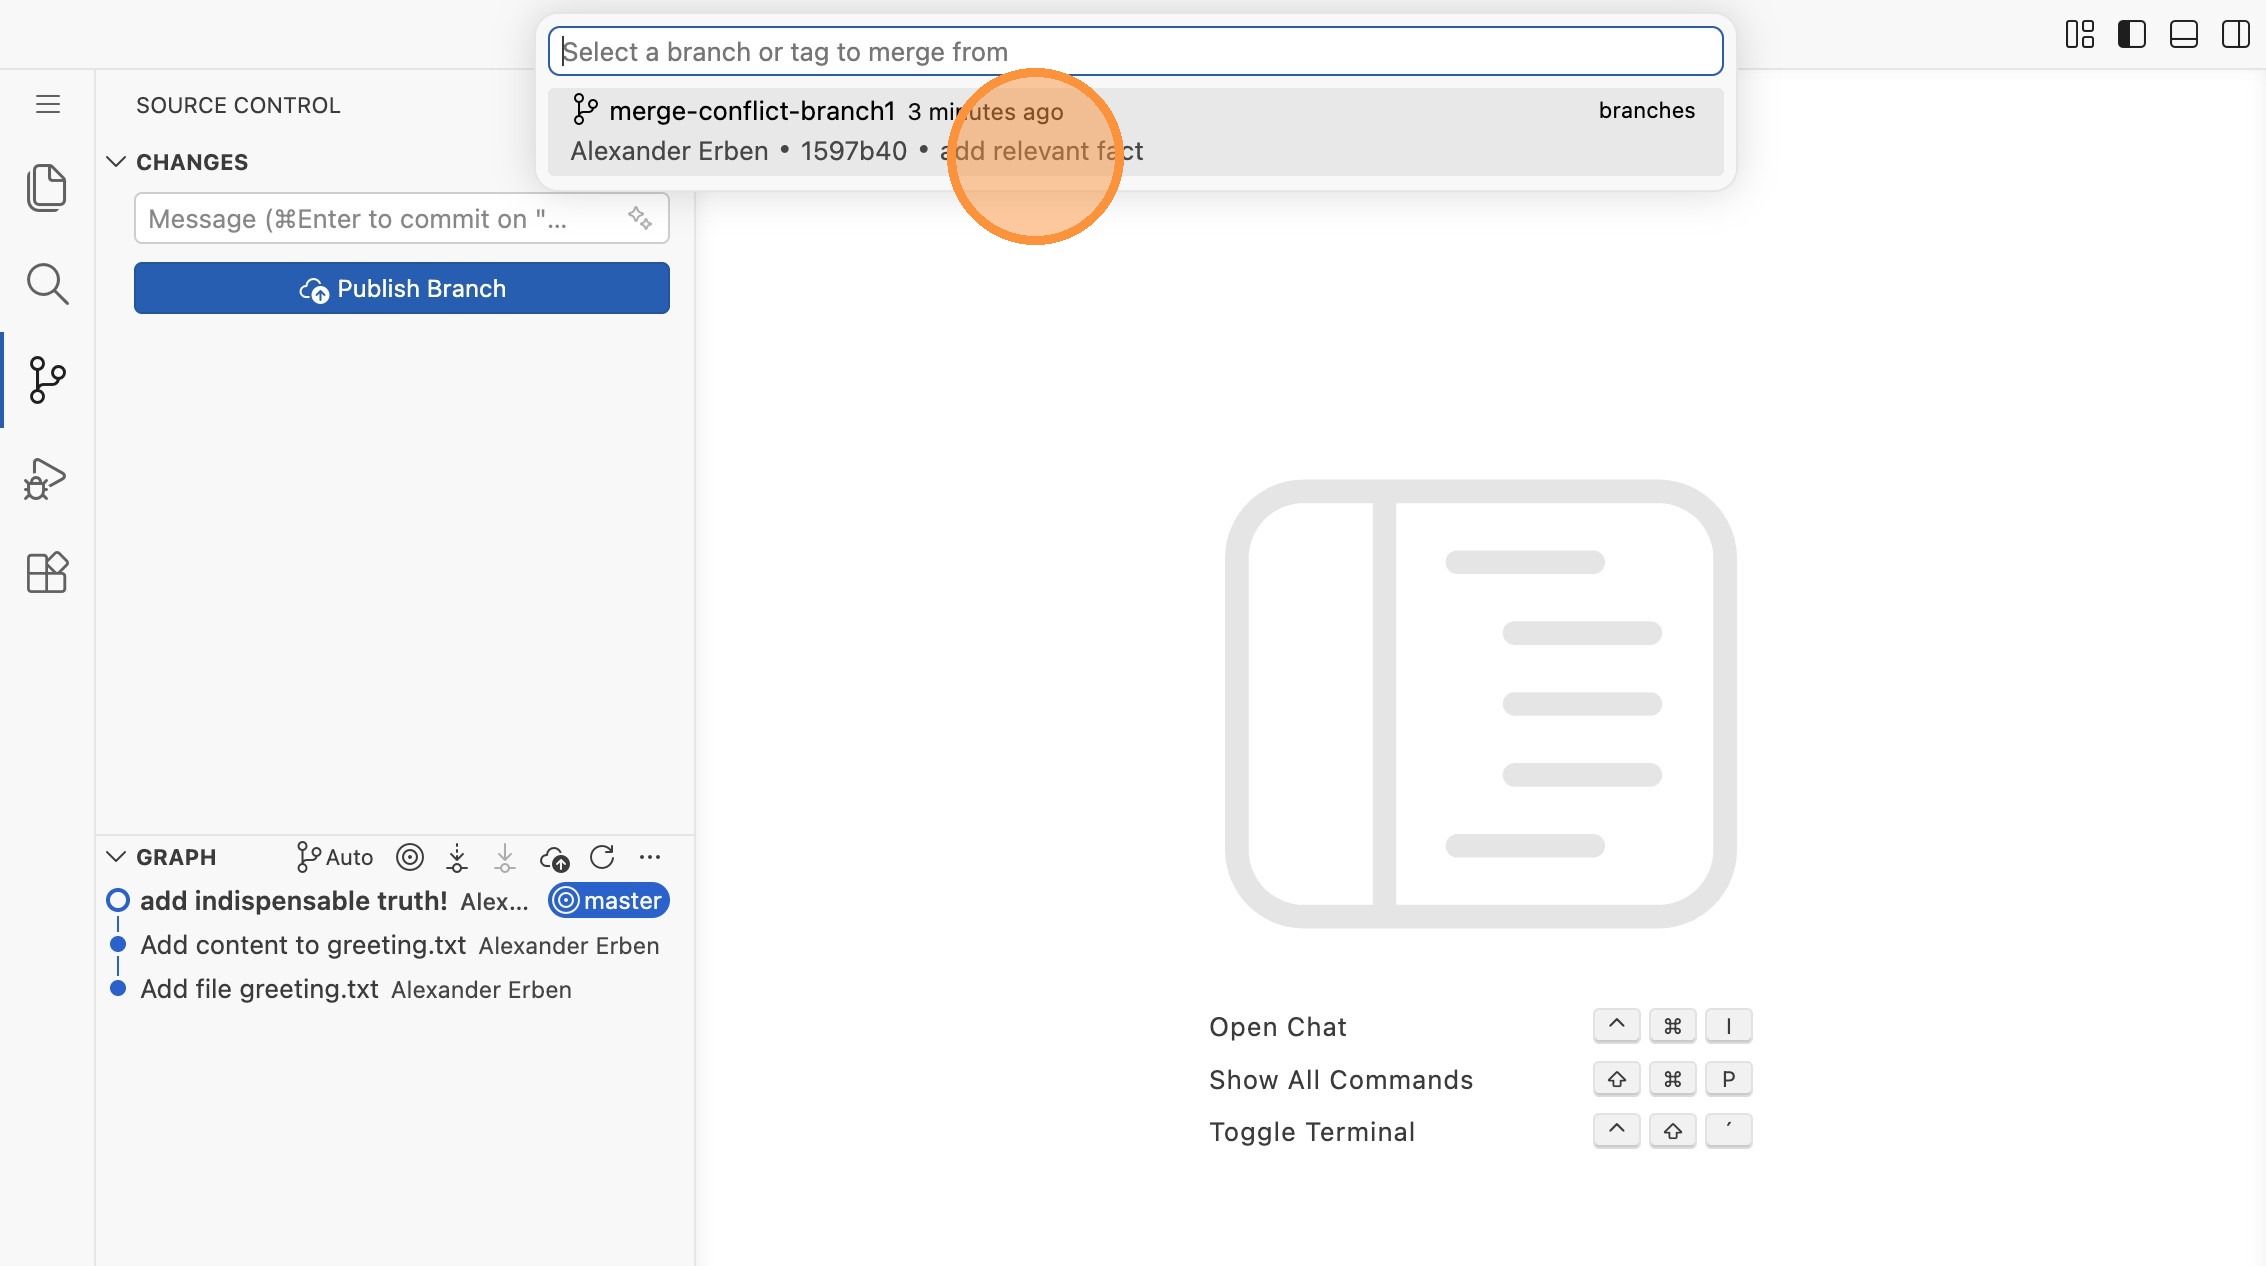This screenshot has height=1266, width=2266.
Task: Open graph More Actions ellipsis
Action: (x=650, y=857)
